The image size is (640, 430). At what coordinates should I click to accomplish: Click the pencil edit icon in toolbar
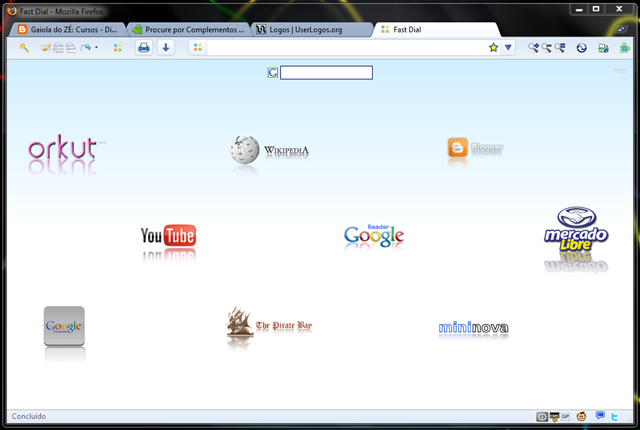tap(46, 48)
